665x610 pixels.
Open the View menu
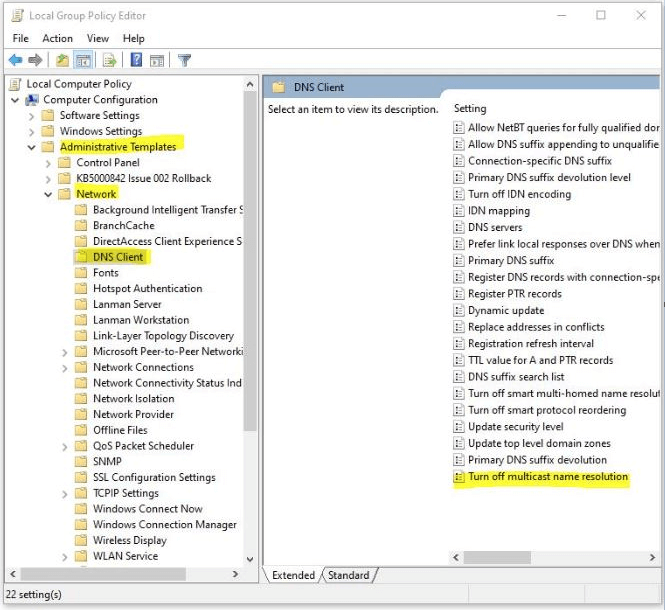pos(98,39)
